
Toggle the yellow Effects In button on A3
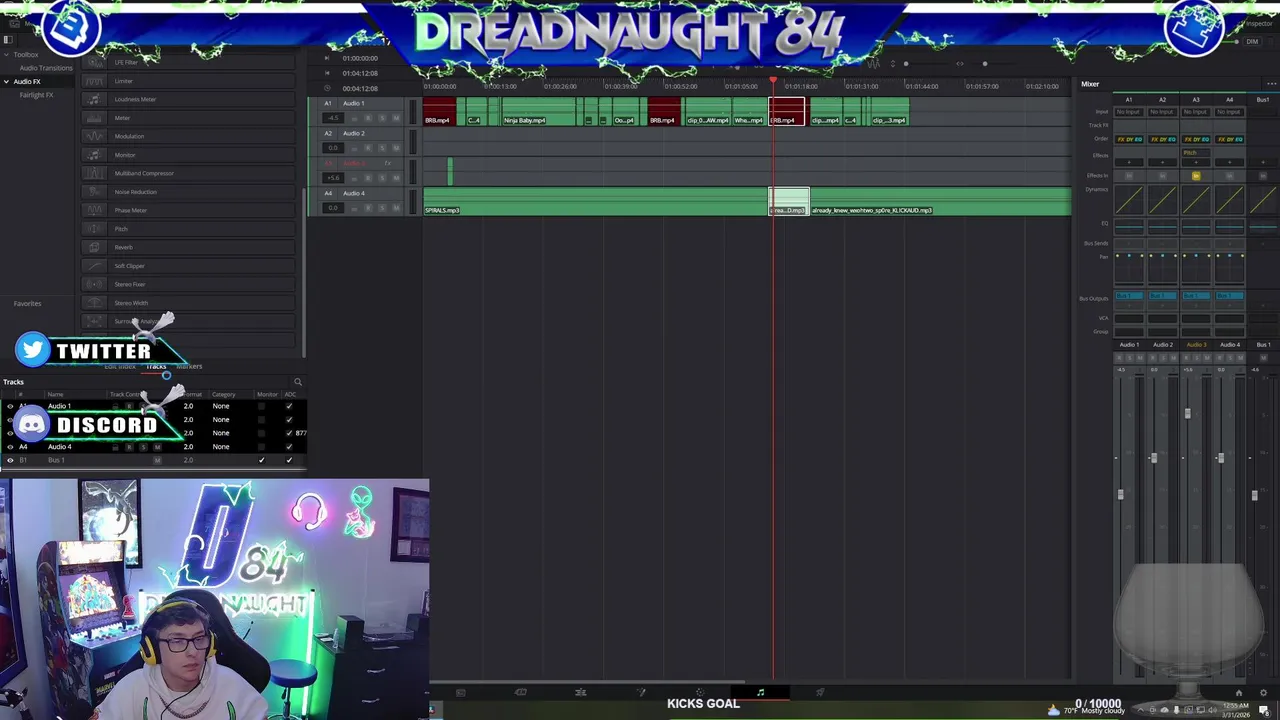(x=1196, y=176)
